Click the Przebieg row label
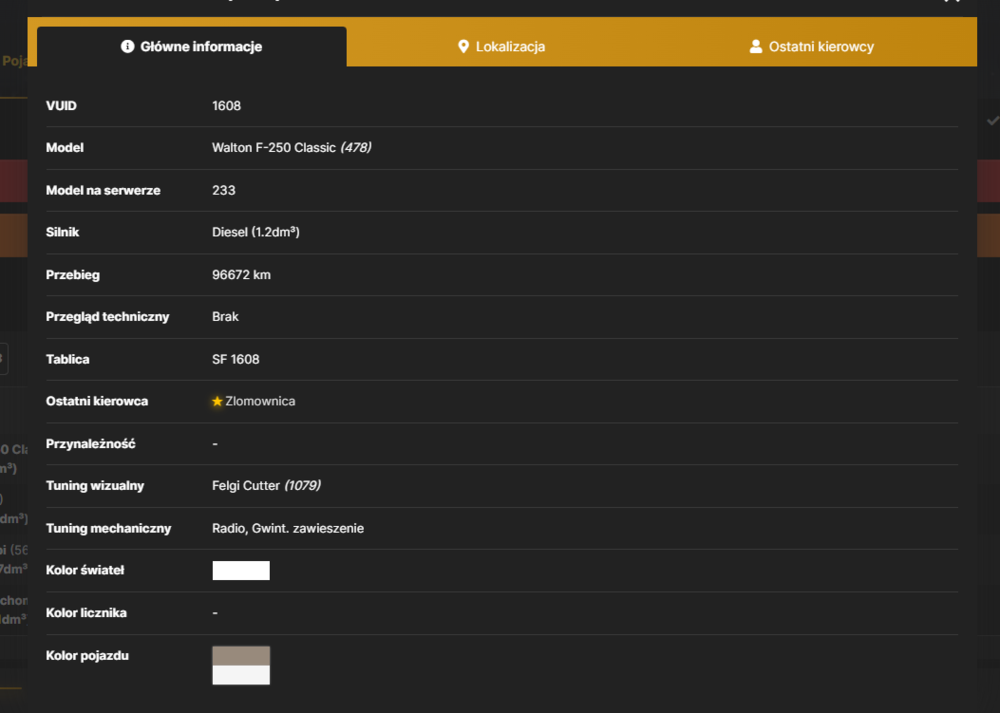Screen dimensions: 1000x713 pos(73,275)
